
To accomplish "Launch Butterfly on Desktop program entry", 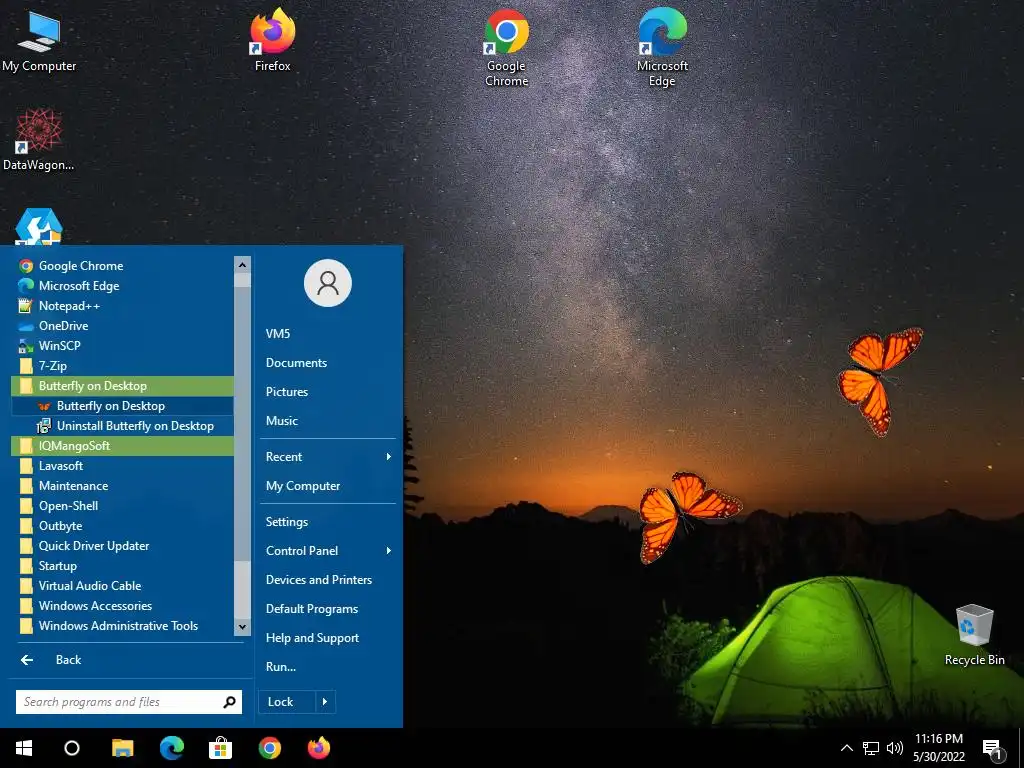I will 122,406.
